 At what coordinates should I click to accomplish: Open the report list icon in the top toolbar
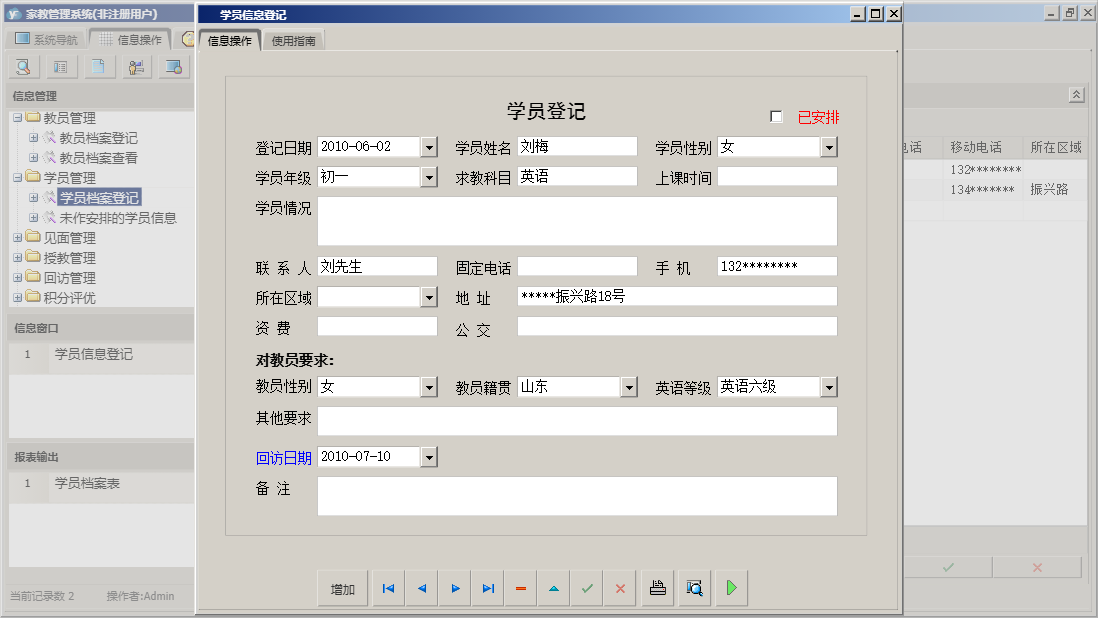(60, 66)
